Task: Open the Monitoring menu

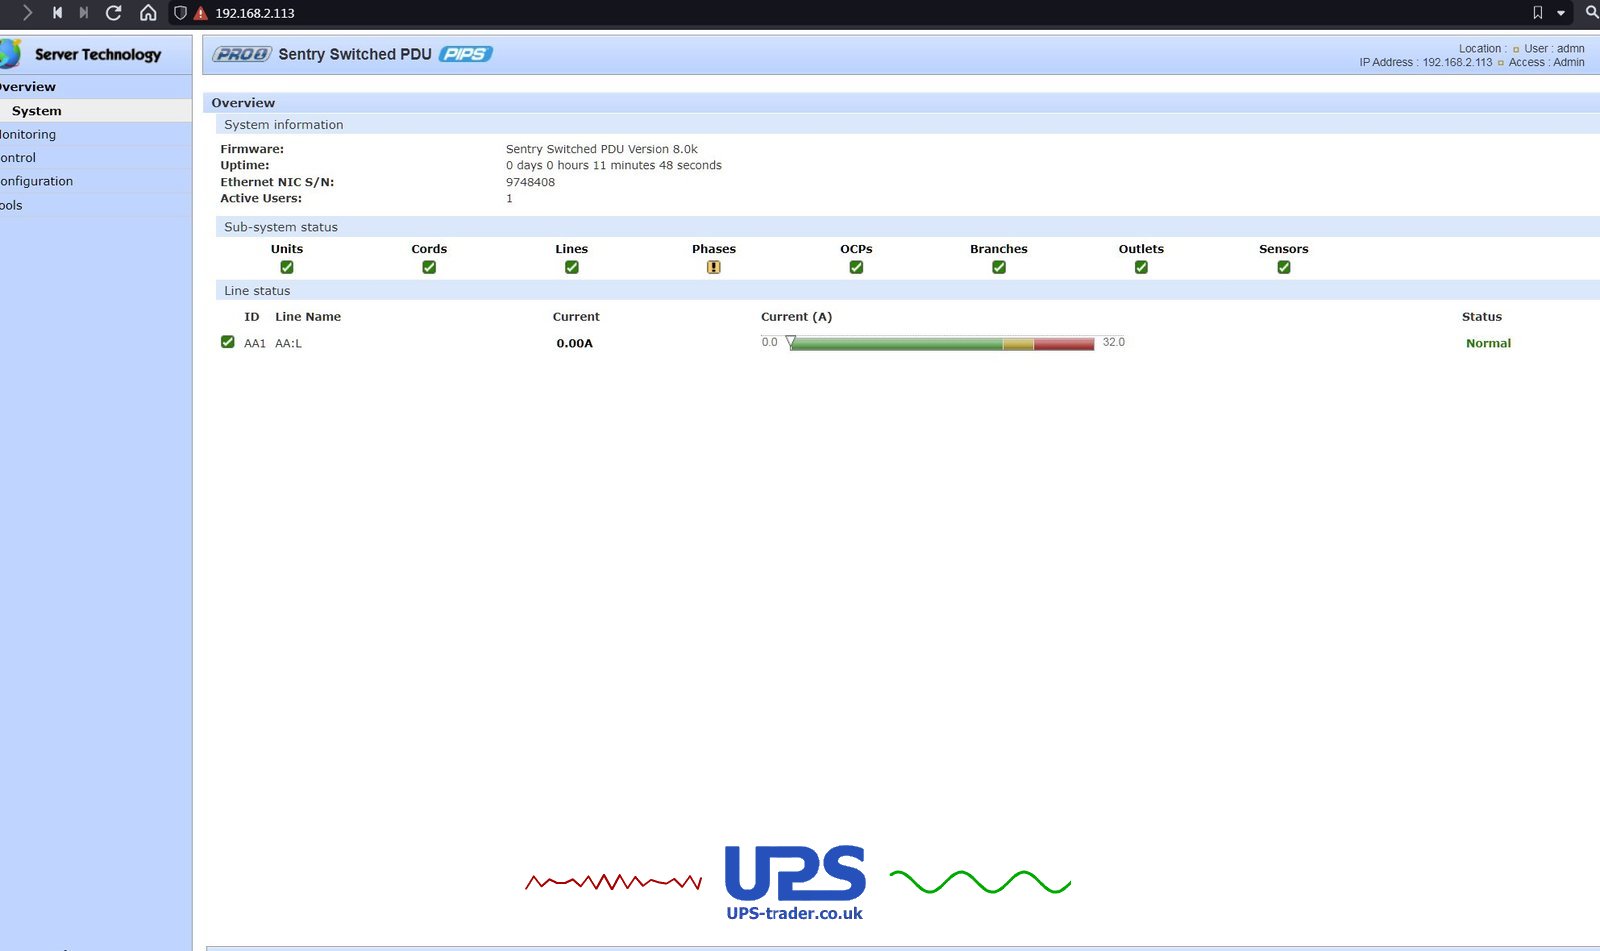Action: click(x=28, y=134)
